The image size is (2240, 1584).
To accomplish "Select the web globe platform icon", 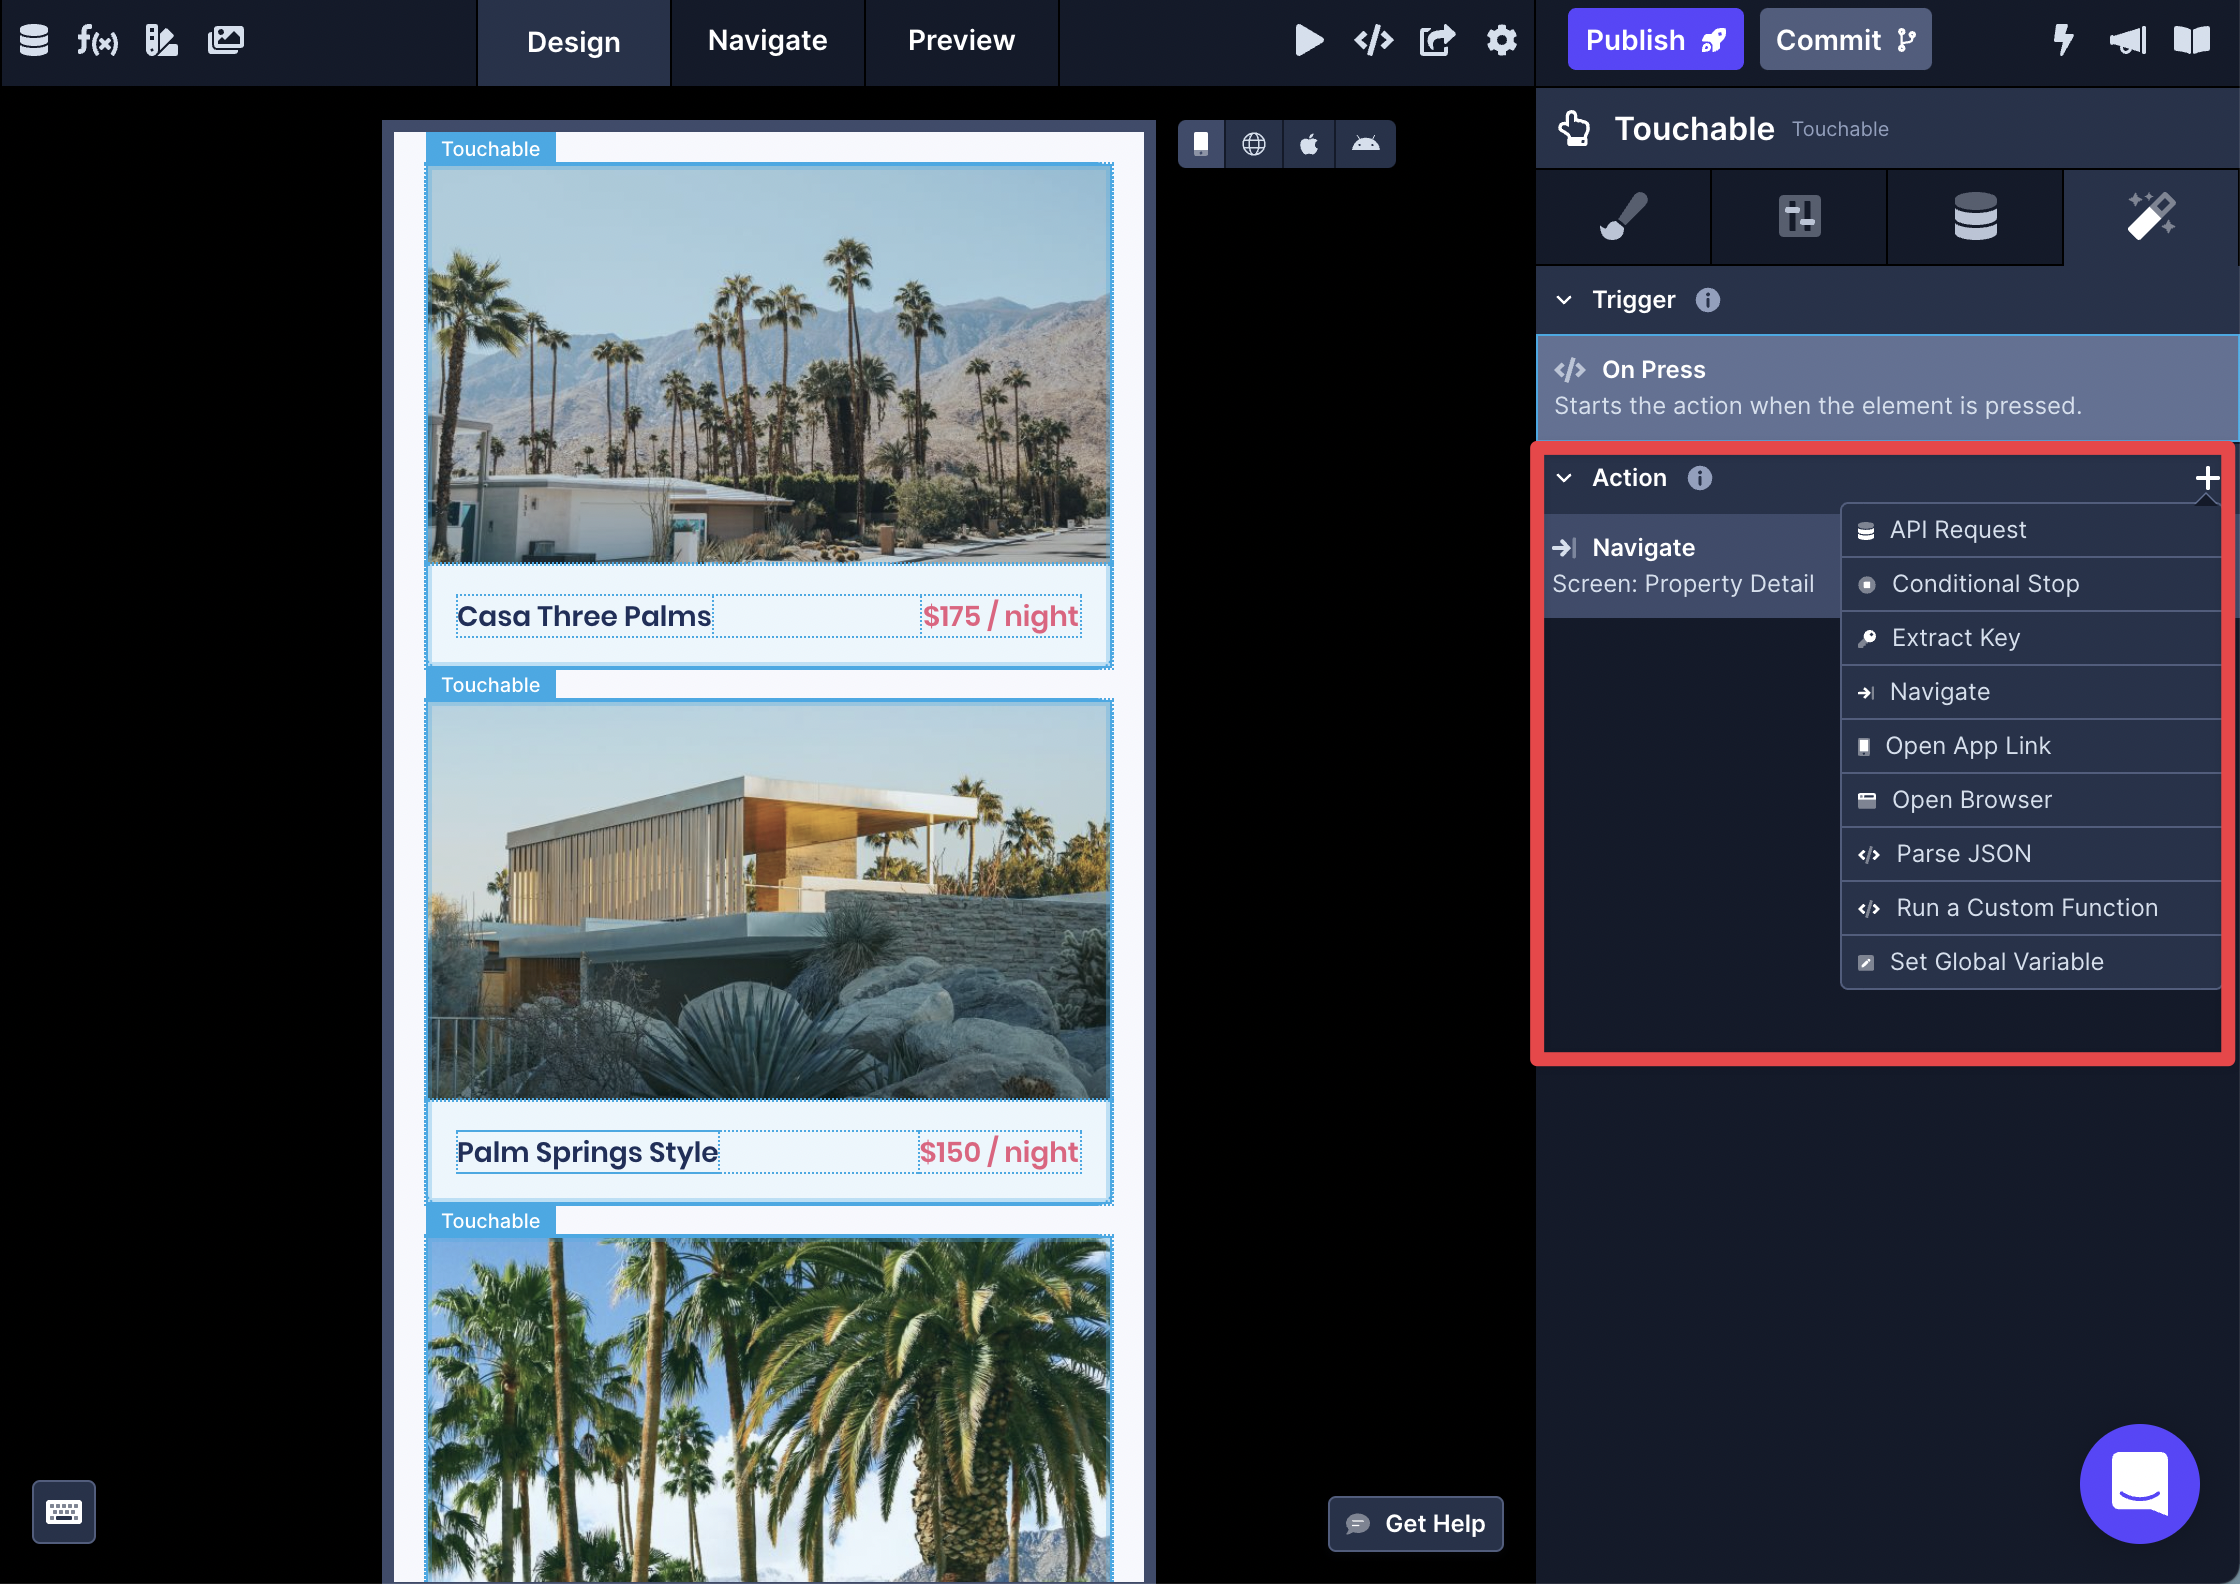I will tap(1254, 144).
